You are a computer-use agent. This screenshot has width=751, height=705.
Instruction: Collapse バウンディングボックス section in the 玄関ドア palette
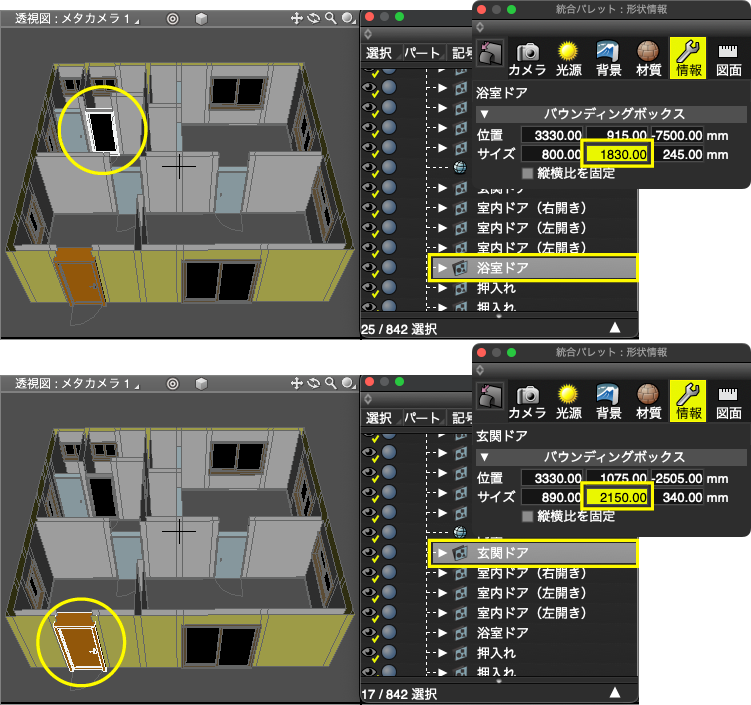click(x=484, y=457)
